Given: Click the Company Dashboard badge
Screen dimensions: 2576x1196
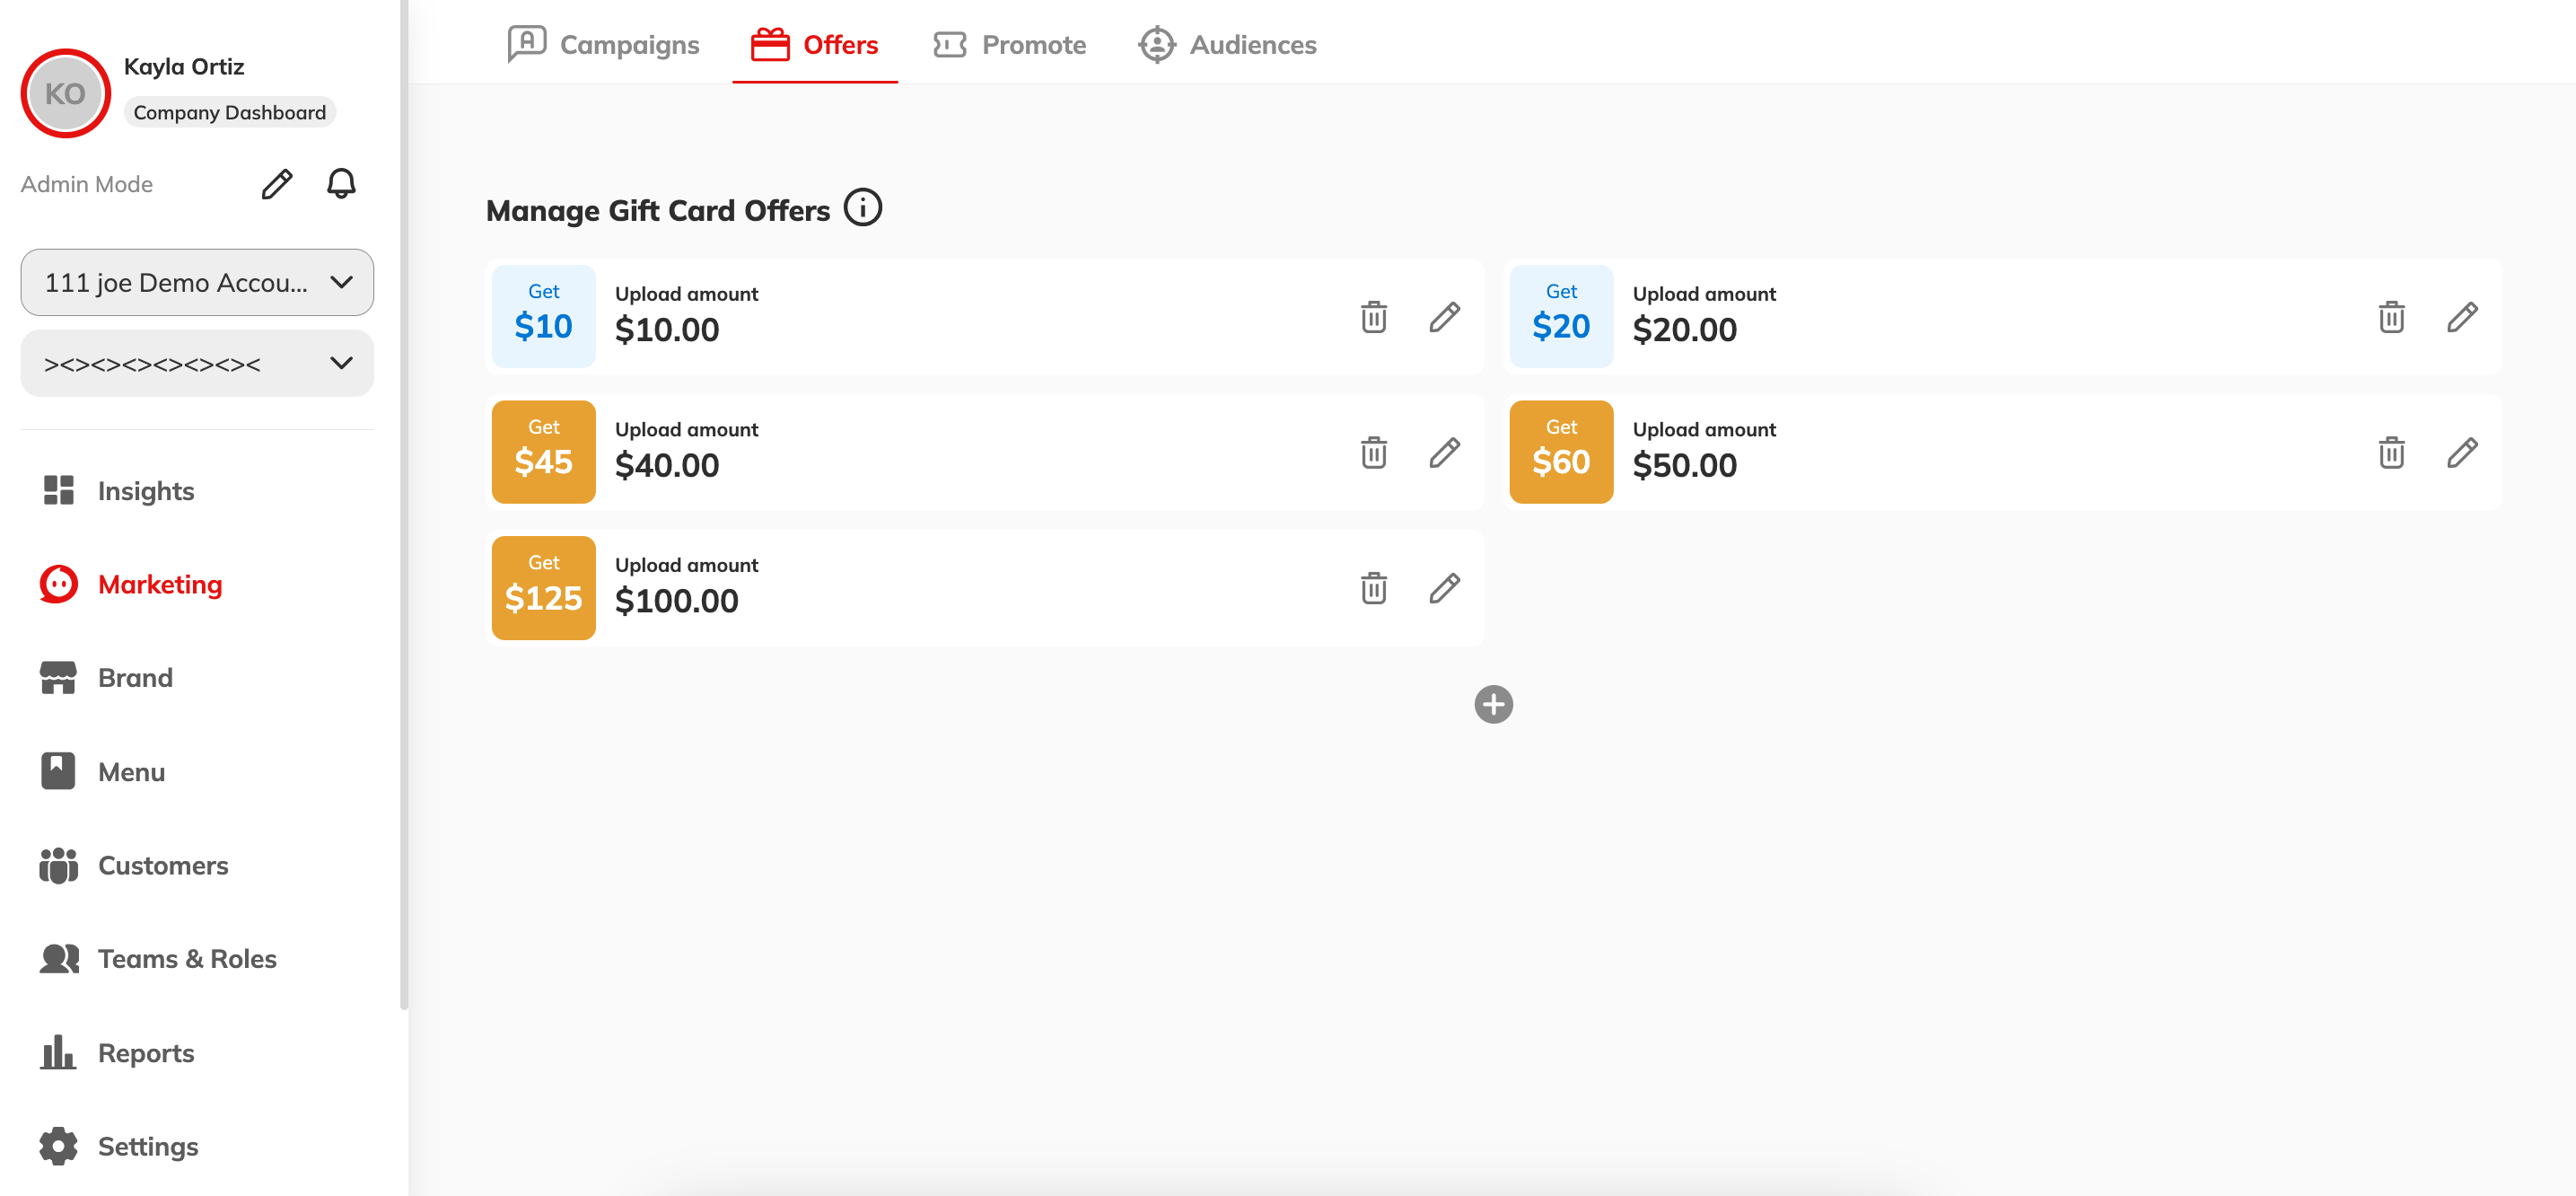Looking at the screenshot, I should pos(230,112).
